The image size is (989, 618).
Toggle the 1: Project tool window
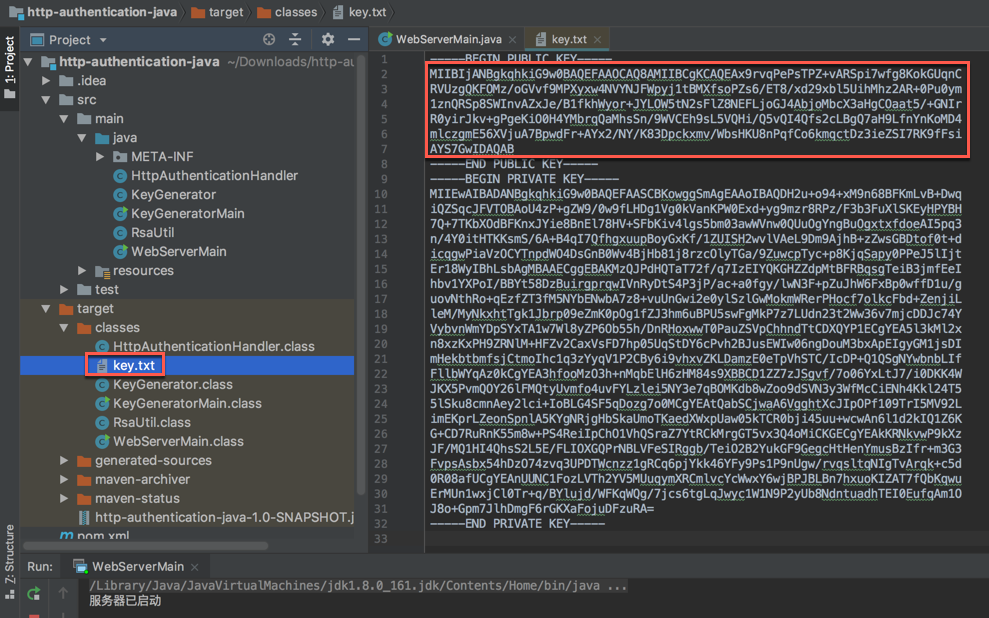(10, 60)
